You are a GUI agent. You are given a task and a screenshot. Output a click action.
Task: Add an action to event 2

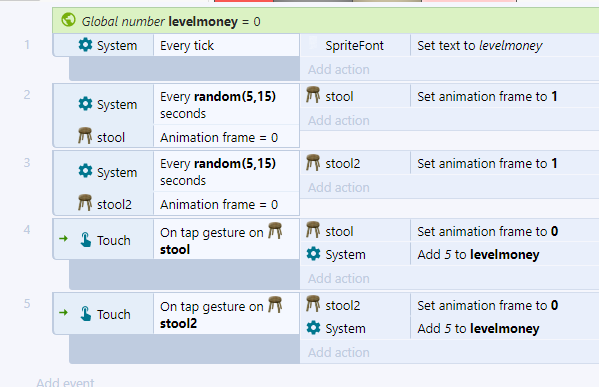click(339, 120)
